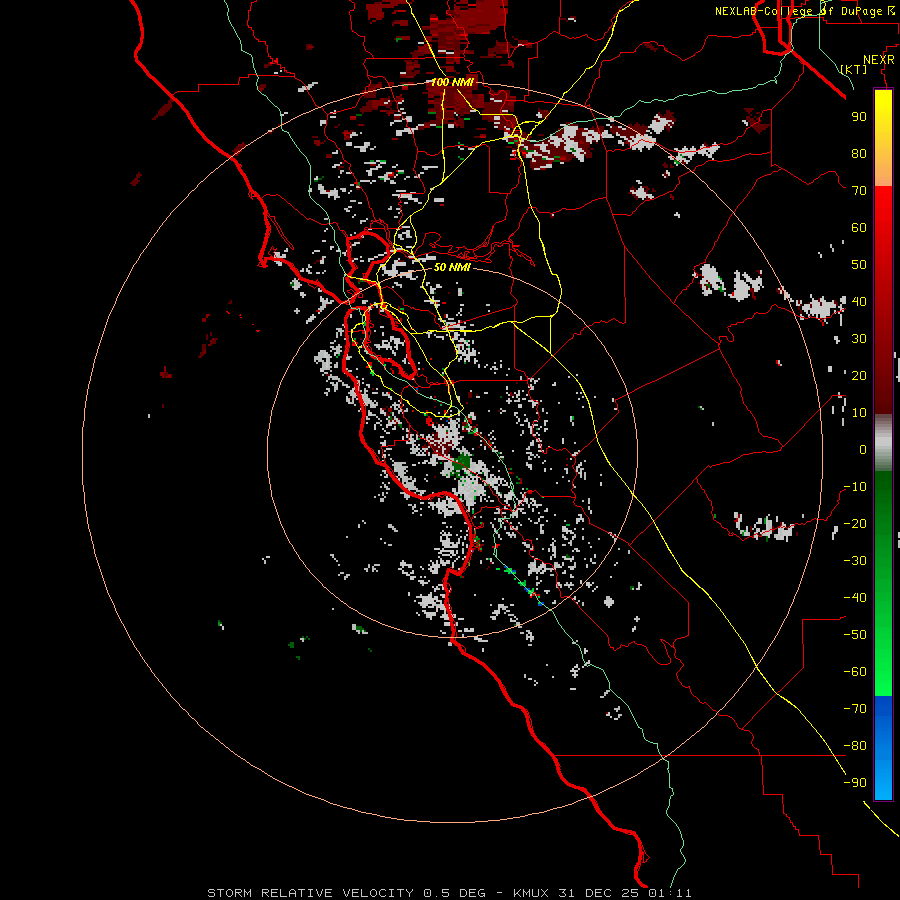Select the -10 value on velocity scale
The image size is (900, 900).
[855, 487]
